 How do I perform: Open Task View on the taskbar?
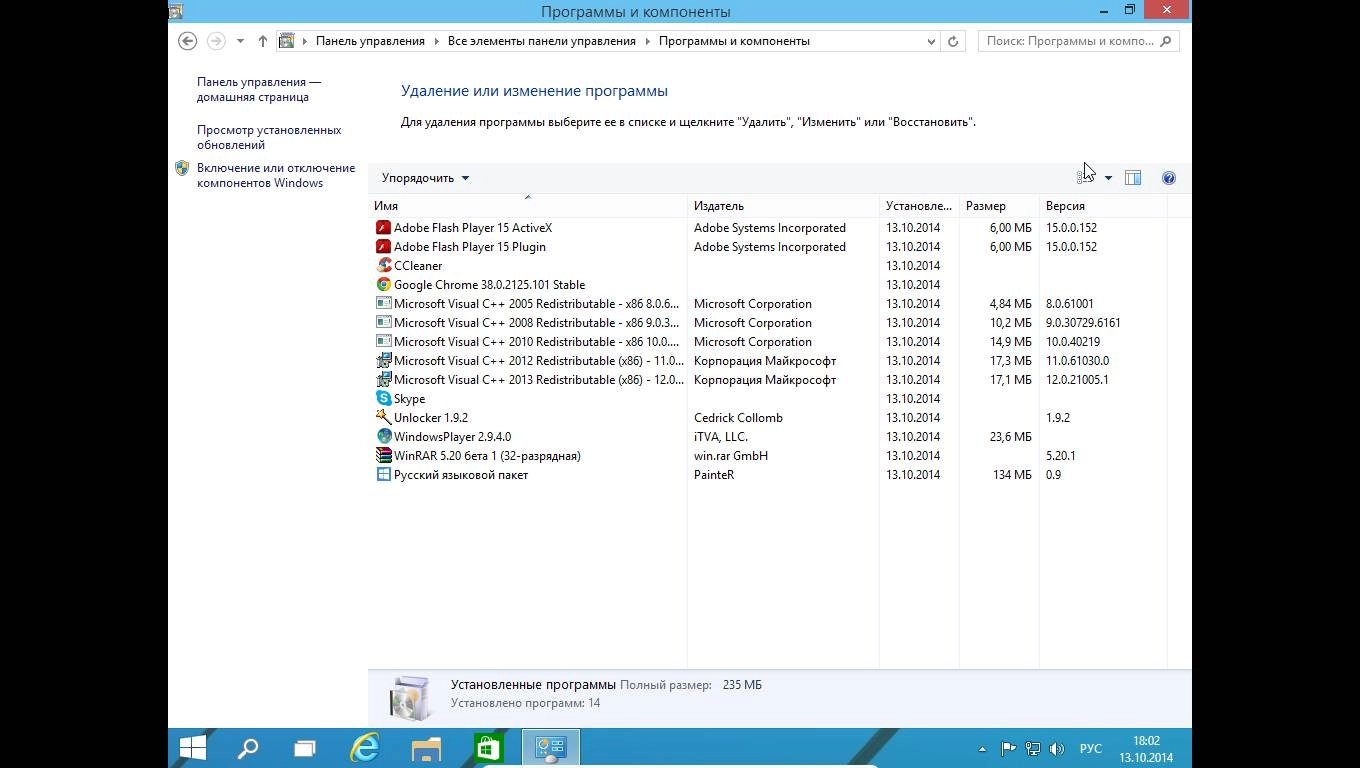click(x=305, y=748)
